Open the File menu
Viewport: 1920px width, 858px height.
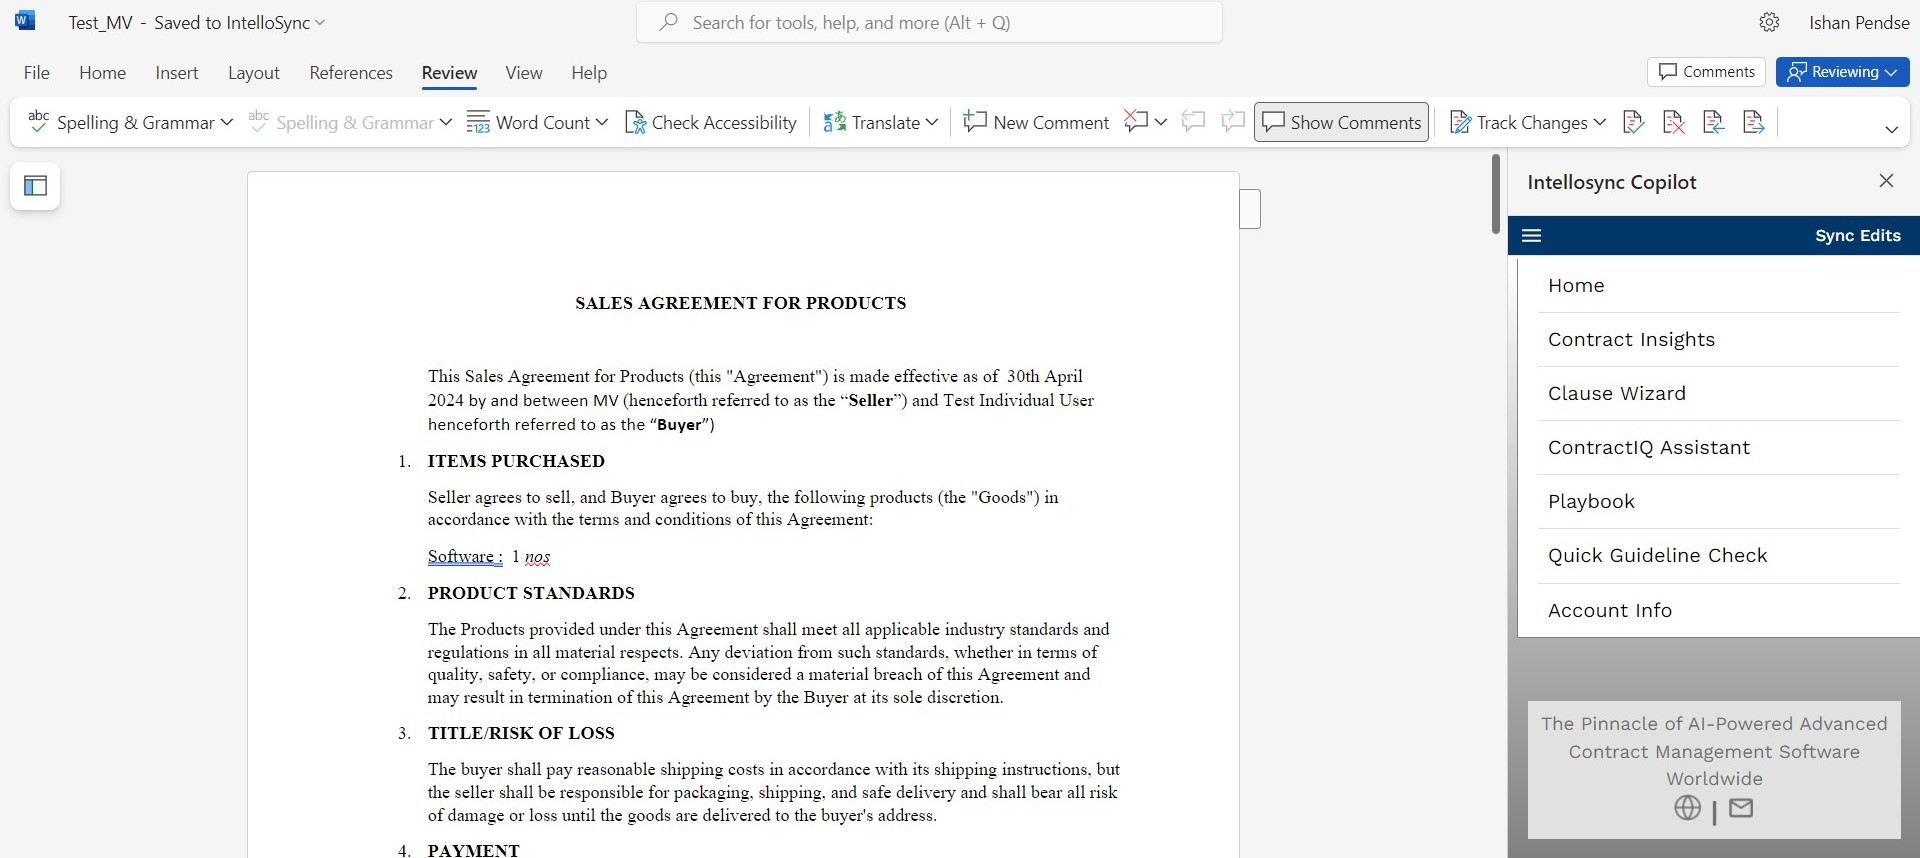37,73
